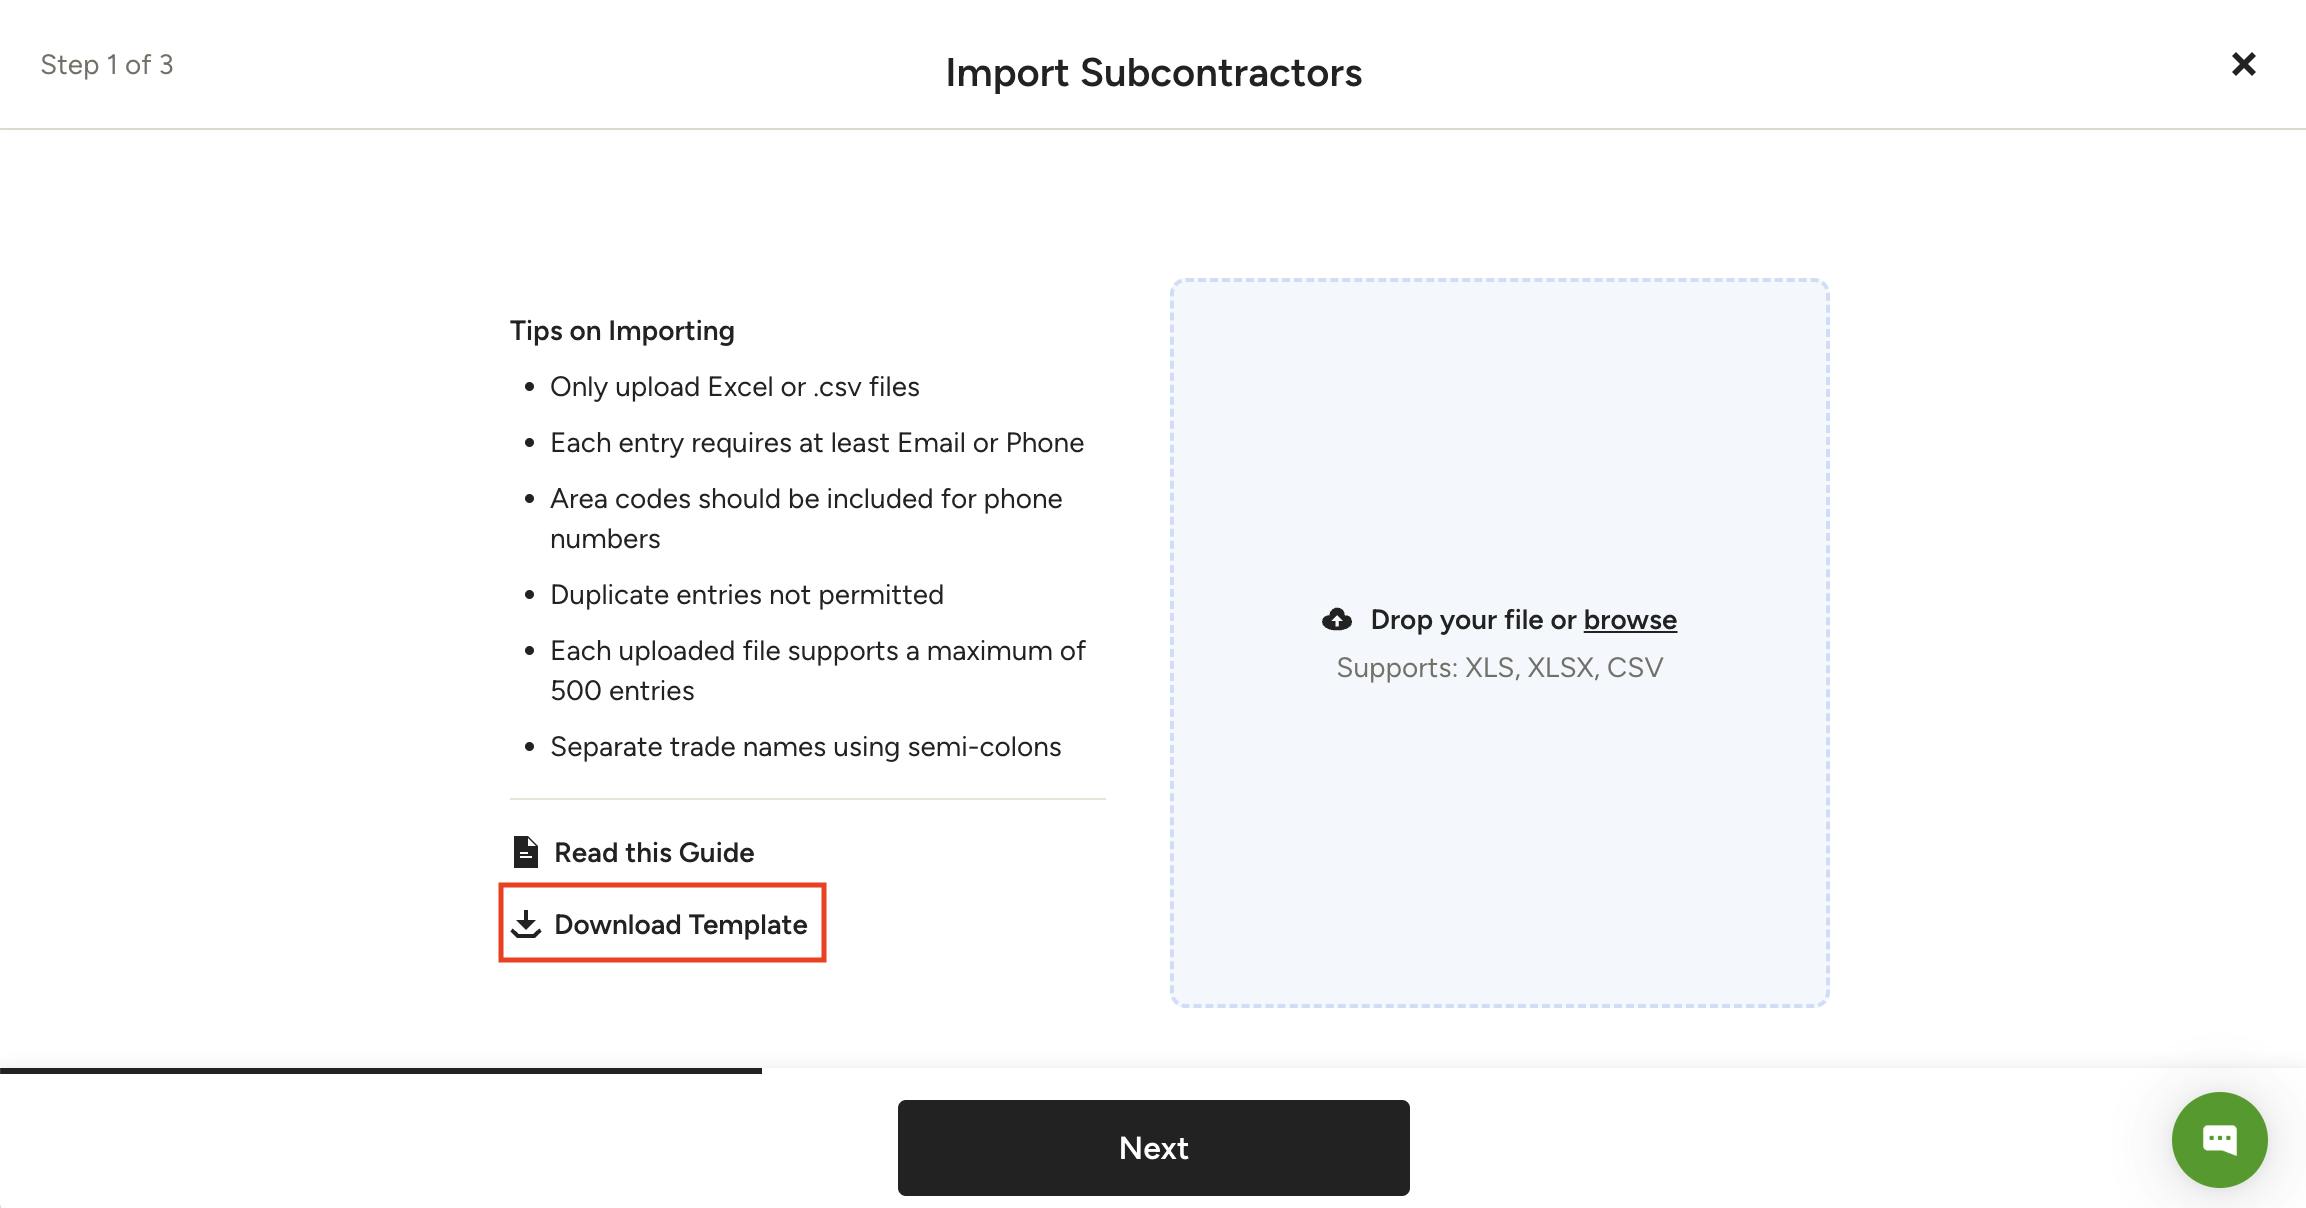This screenshot has width=2306, height=1208.
Task: Select the upload cloud symbol above Supports text
Action: pos(1337,619)
